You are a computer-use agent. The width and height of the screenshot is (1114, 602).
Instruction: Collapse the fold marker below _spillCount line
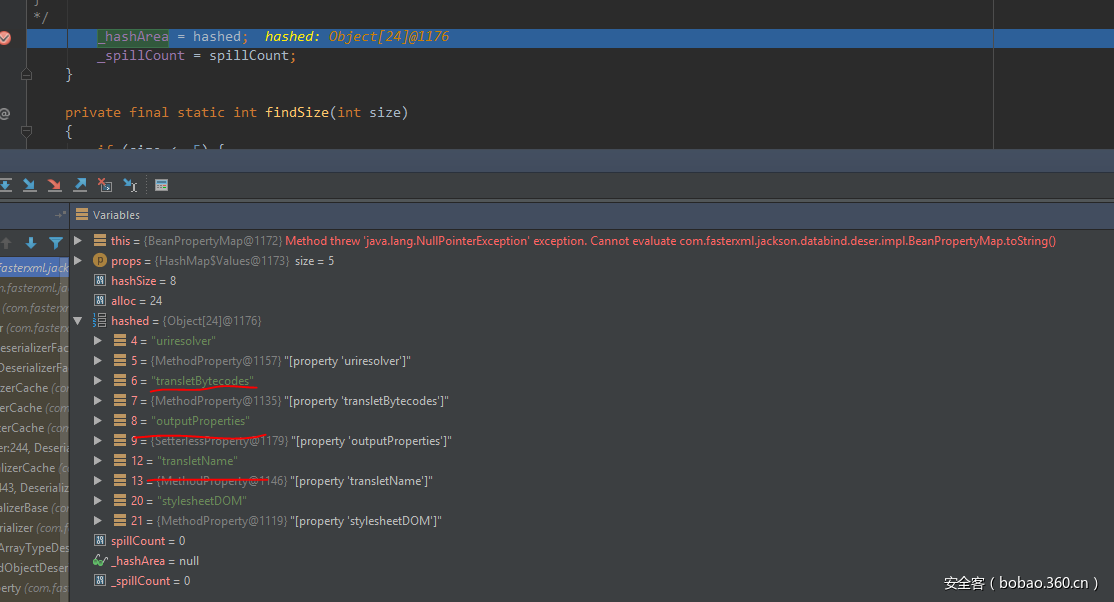coord(27,75)
